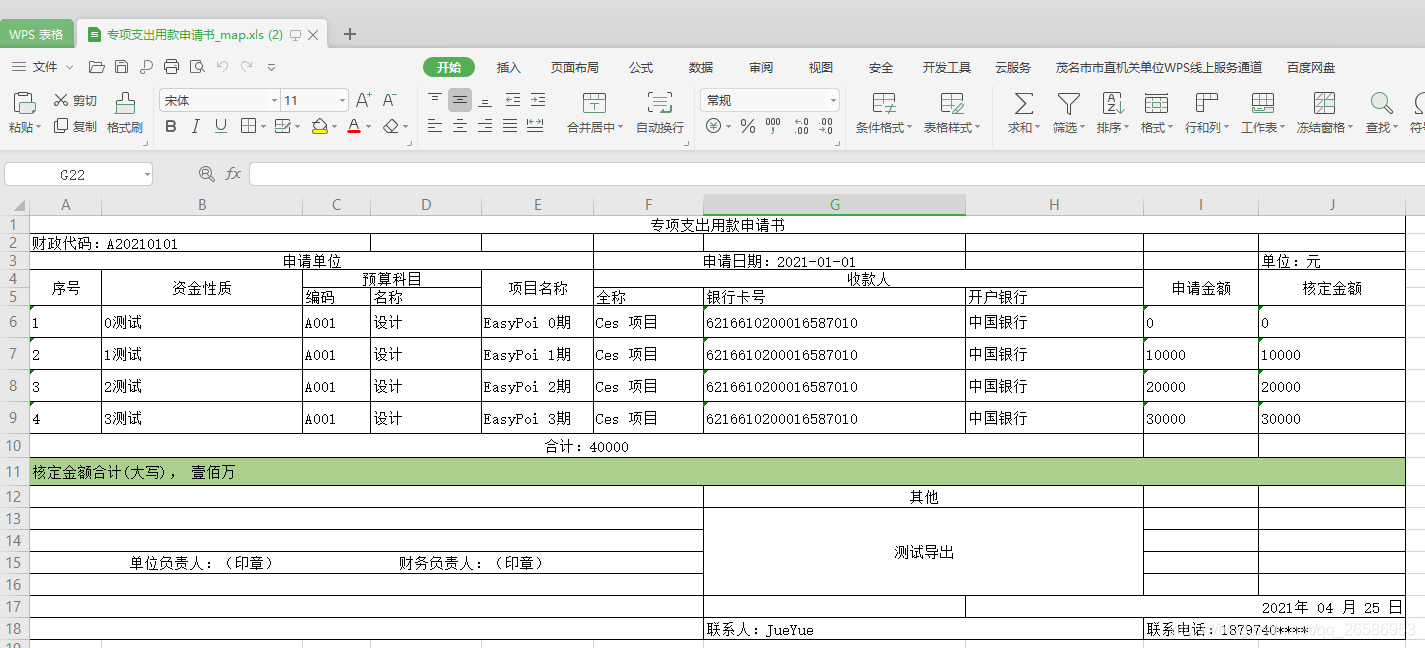
Task: Click the Redo arrow icon
Action: click(x=247, y=67)
